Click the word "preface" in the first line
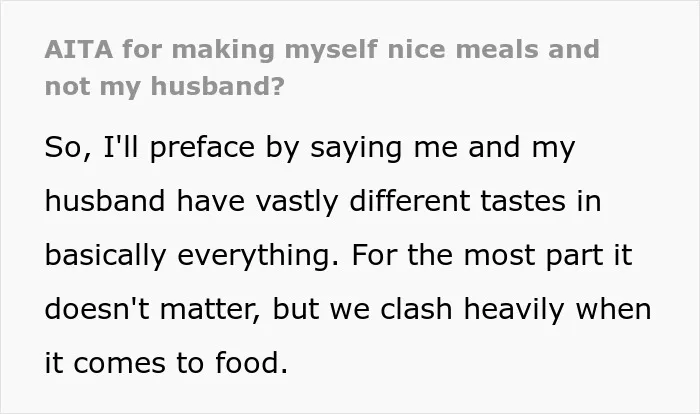 point(202,148)
